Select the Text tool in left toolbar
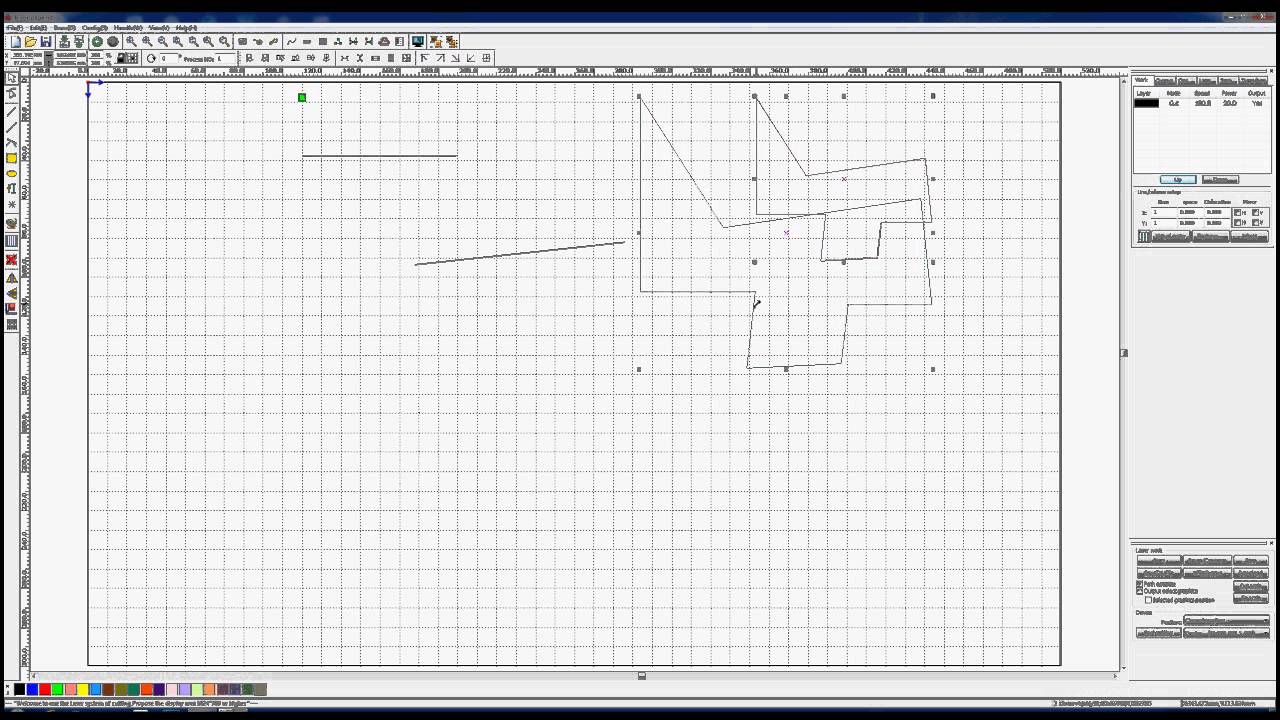Image resolution: width=1280 pixels, height=720 pixels. pos(12,189)
